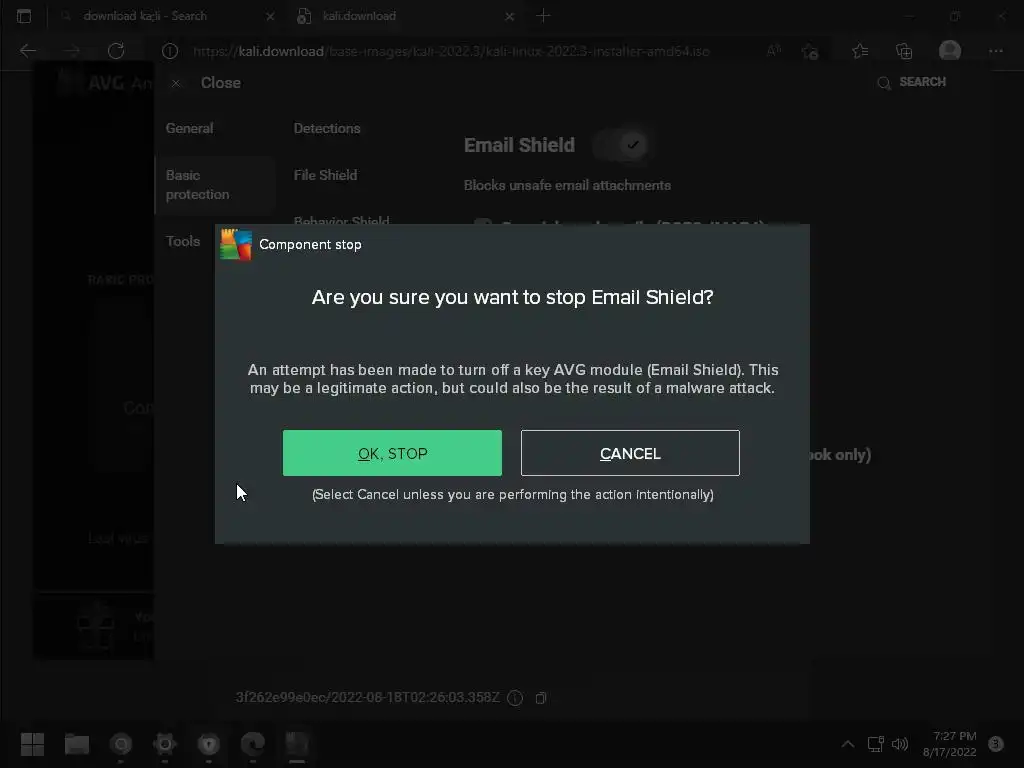Open File Explorer from the taskbar

[x=76, y=744]
